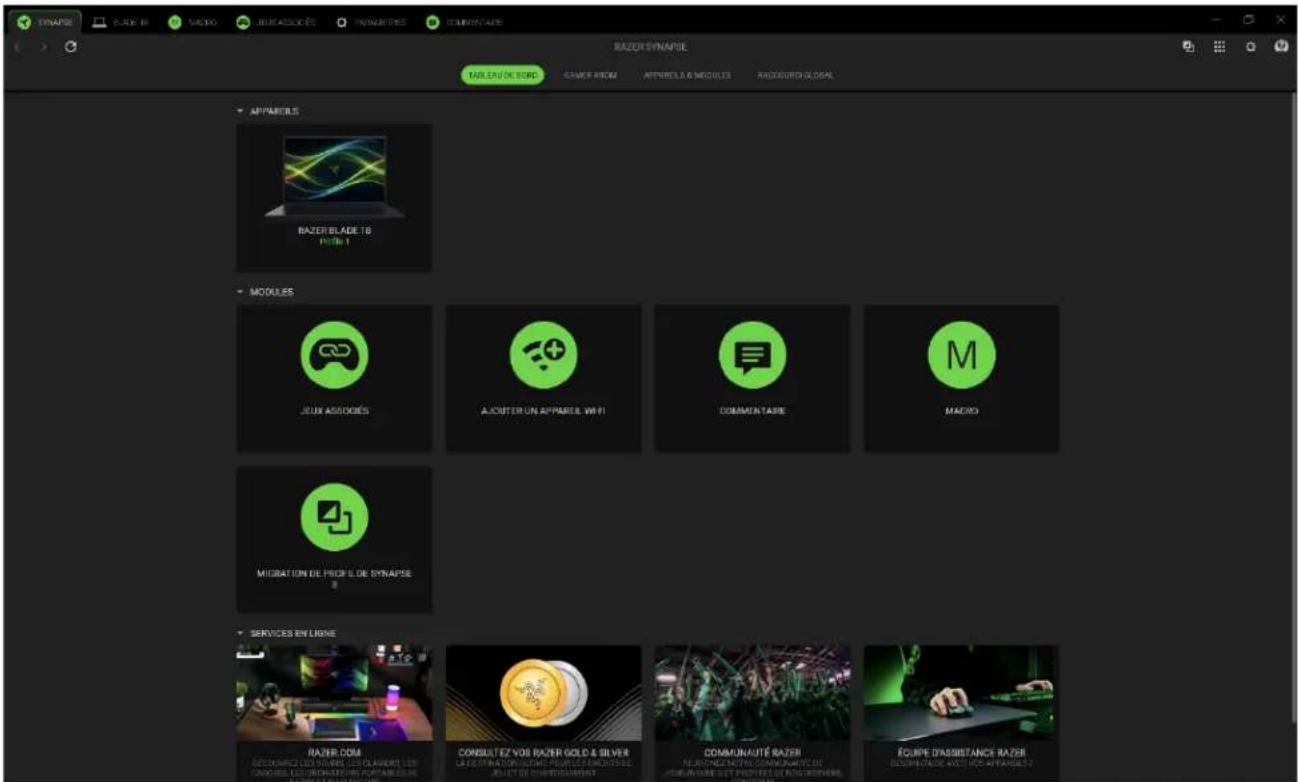Viewport: 1298px width, 782px height.
Task: Open the Commentaire top tab
Action: 464,21
